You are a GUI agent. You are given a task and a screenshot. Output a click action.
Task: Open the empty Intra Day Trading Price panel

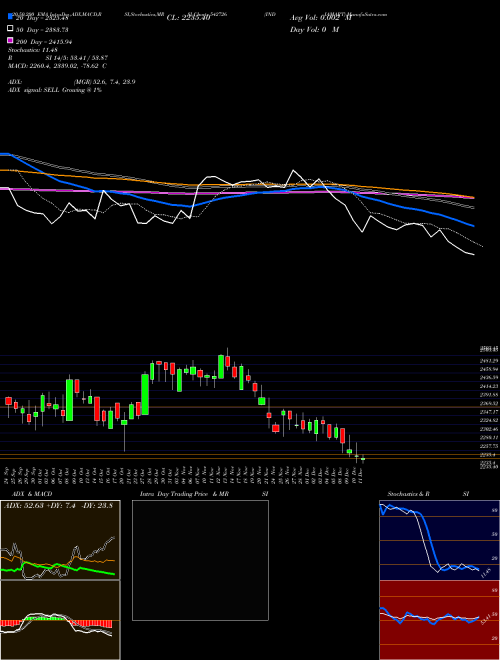tap(200, 560)
